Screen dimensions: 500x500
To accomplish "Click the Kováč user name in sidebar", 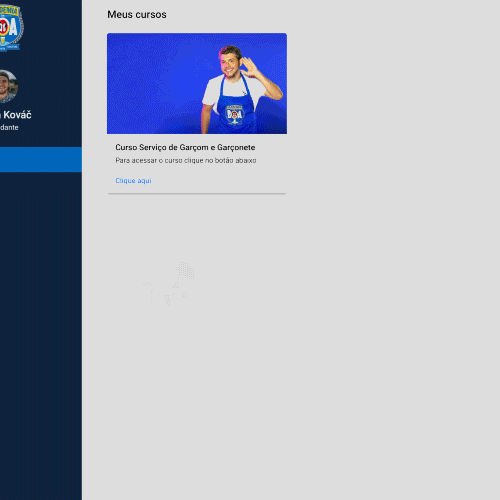I will (x=17, y=115).
